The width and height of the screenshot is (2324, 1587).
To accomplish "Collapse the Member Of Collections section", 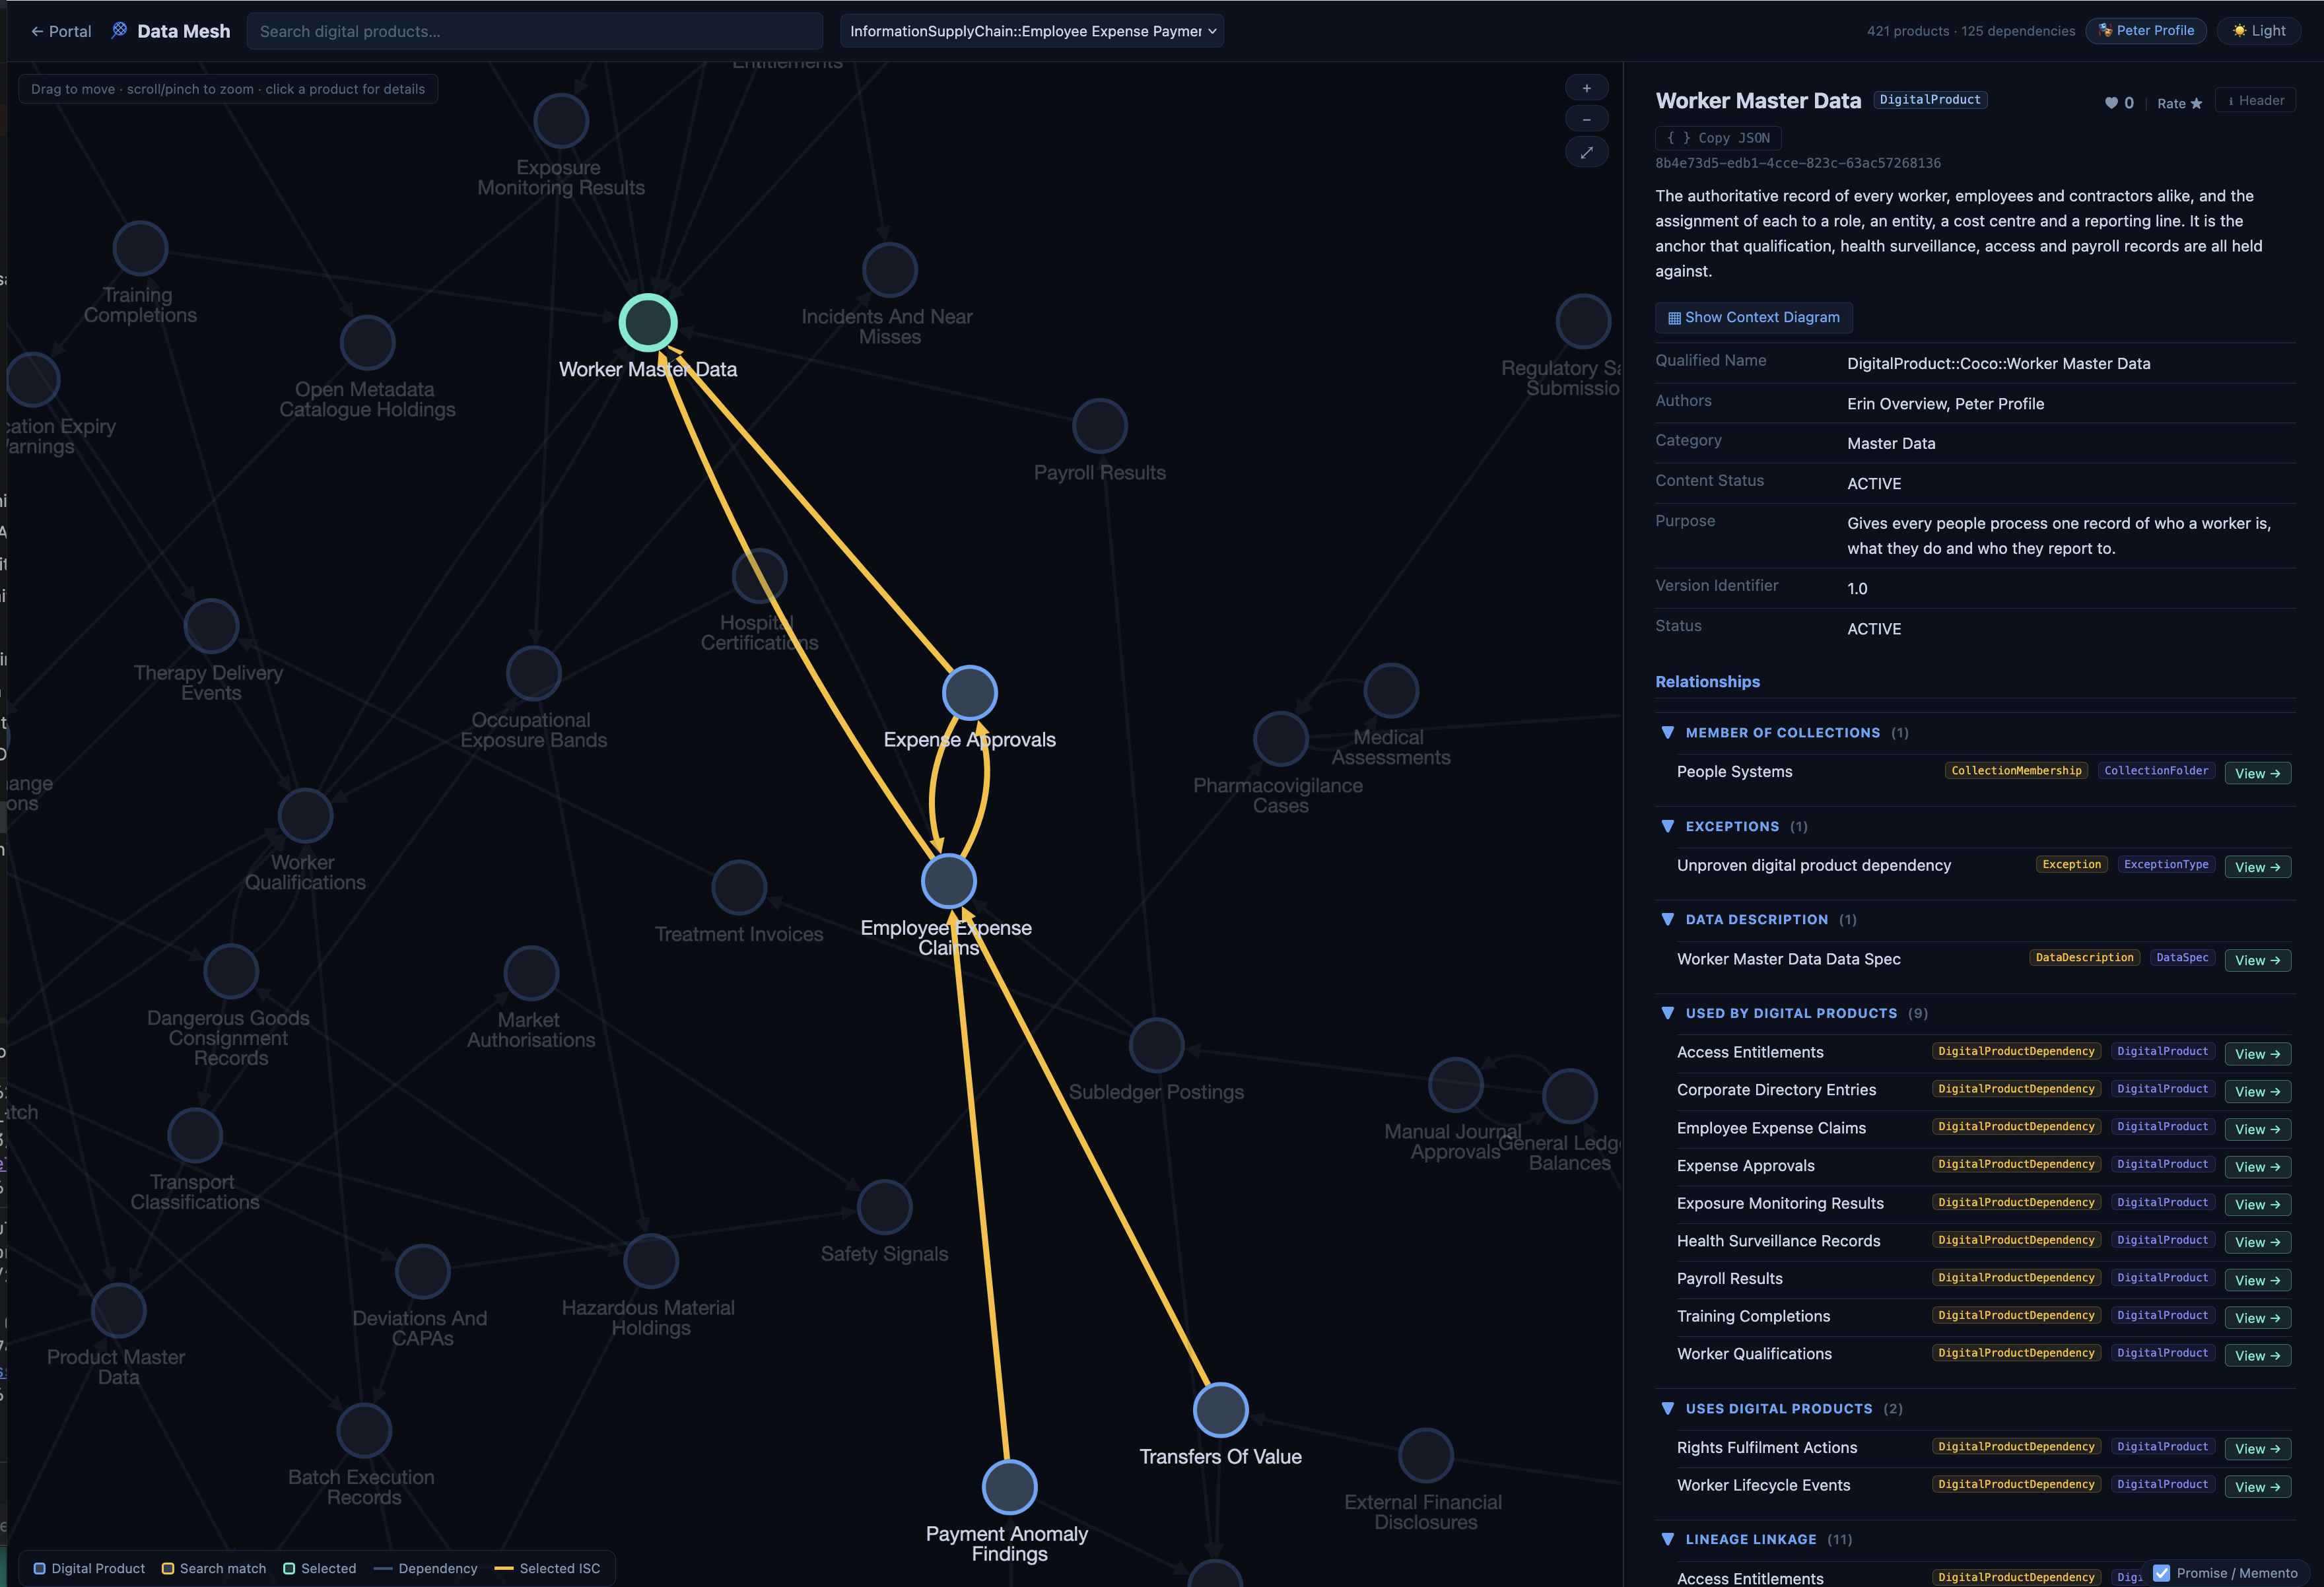I will [1667, 732].
